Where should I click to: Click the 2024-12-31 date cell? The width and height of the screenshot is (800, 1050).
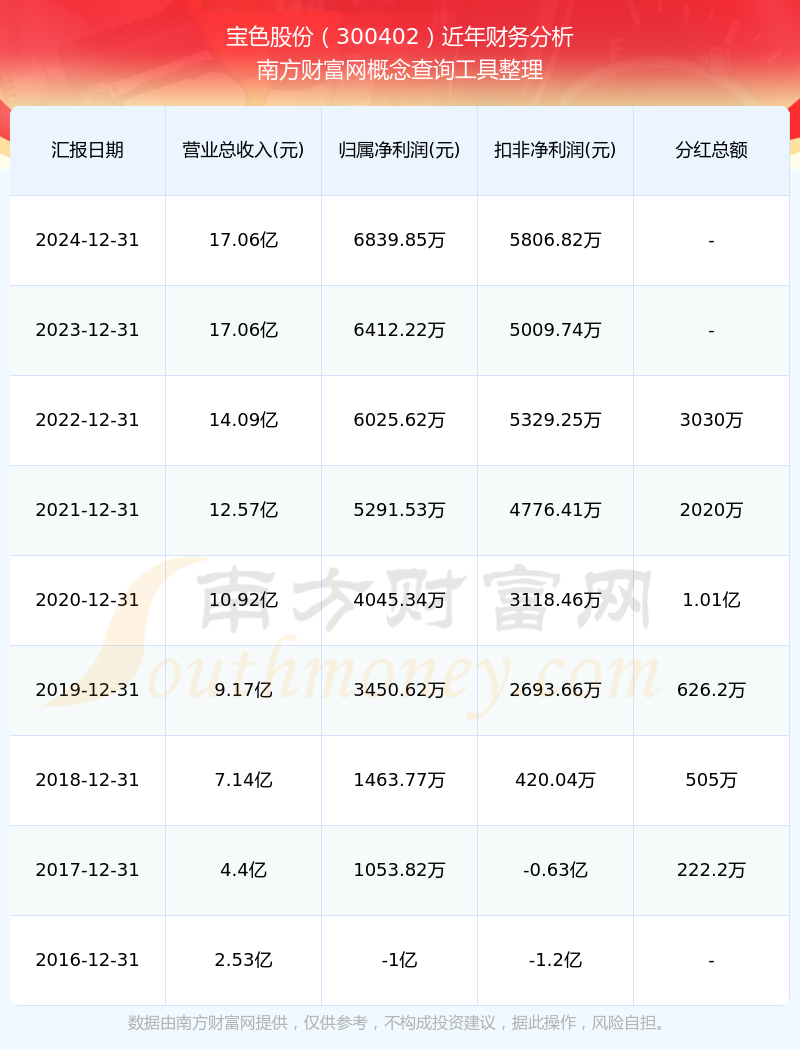(x=88, y=240)
